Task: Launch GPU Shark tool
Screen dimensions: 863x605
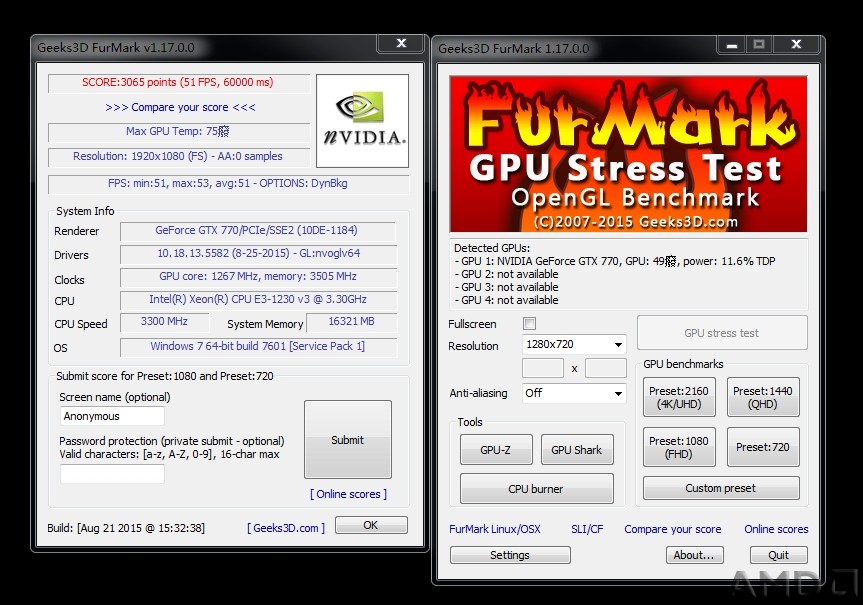Action: pos(577,450)
